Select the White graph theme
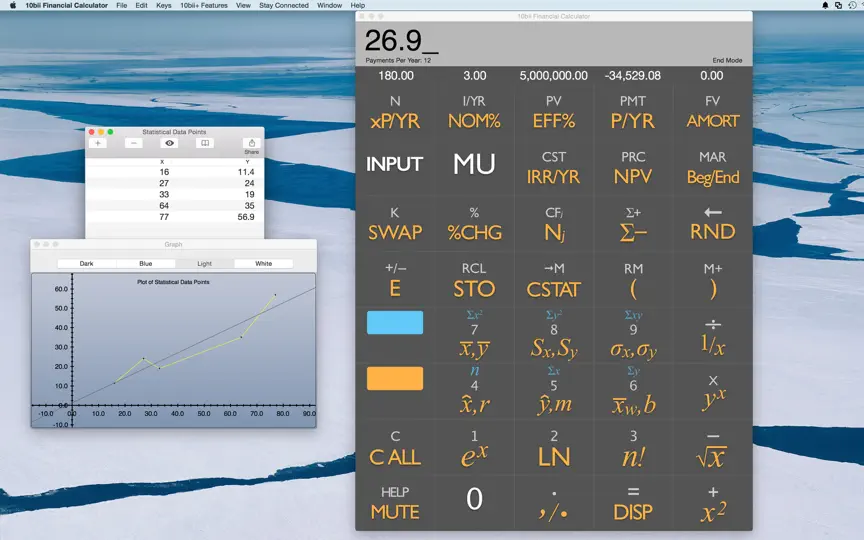The width and height of the screenshot is (864, 540). point(263,263)
